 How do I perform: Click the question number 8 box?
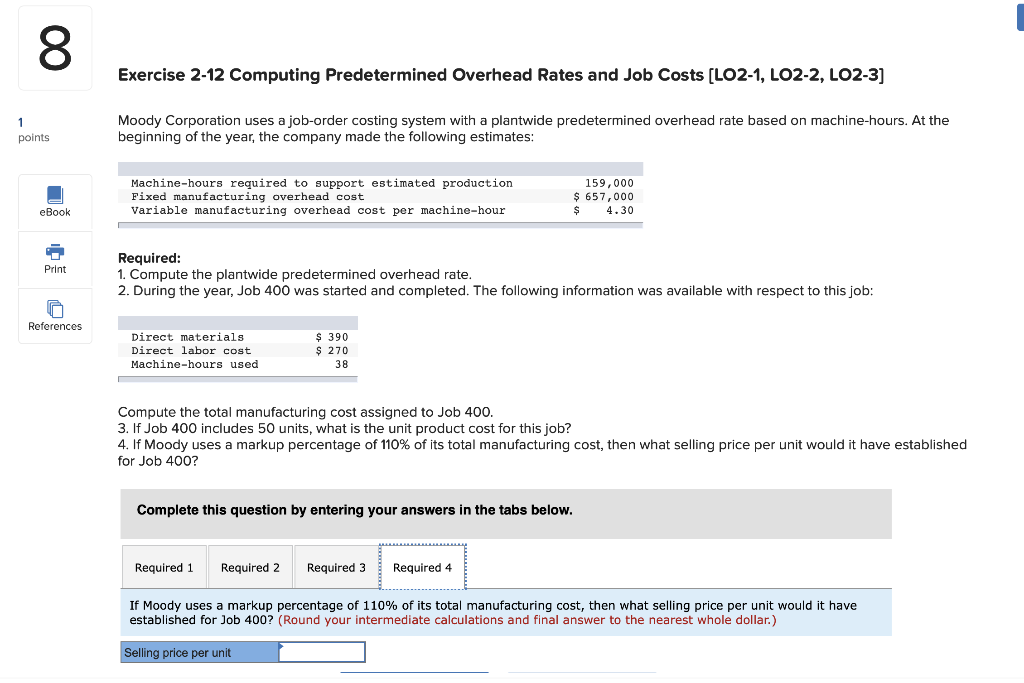tap(55, 48)
